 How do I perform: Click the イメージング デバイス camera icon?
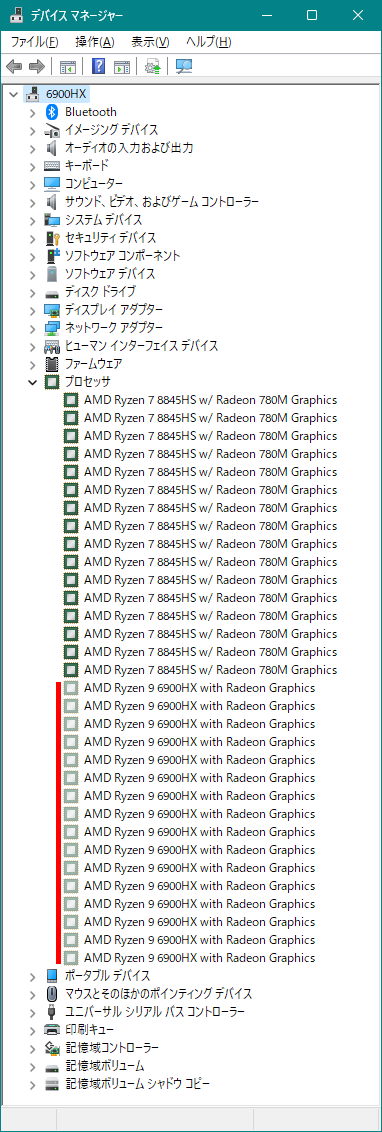pyautogui.click(x=52, y=130)
